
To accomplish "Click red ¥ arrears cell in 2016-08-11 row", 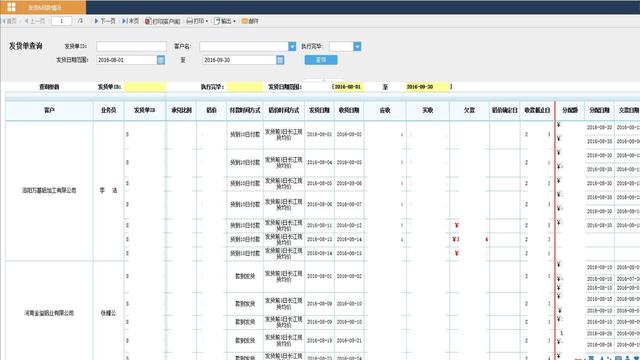I will pos(469,225).
